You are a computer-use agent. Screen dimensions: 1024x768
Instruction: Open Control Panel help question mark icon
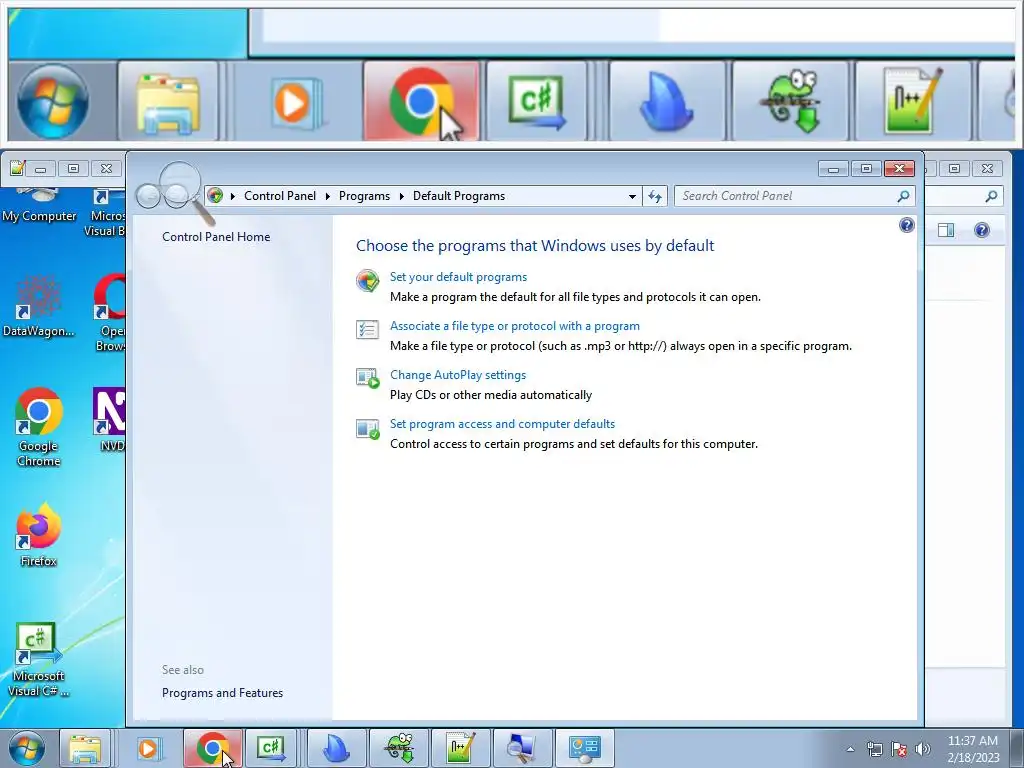tap(906, 225)
